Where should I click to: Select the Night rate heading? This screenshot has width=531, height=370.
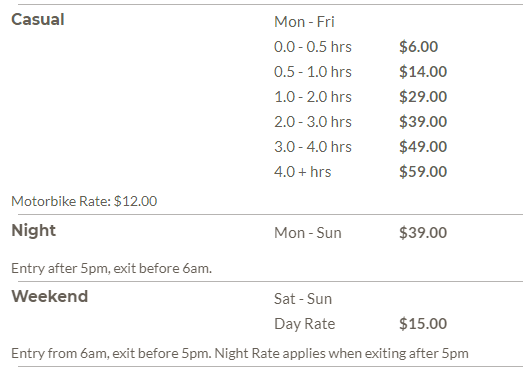click(x=34, y=231)
